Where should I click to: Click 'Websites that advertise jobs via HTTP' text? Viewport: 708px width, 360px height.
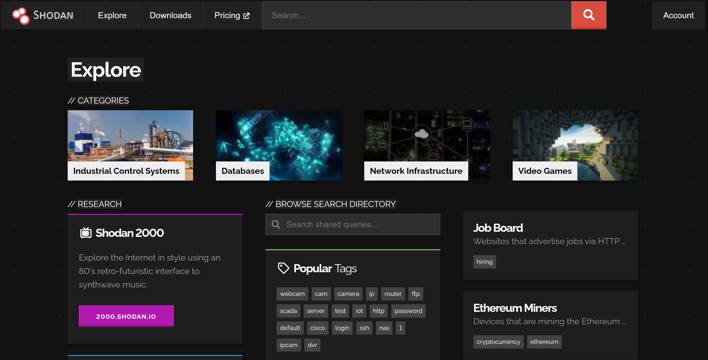click(549, 242)
